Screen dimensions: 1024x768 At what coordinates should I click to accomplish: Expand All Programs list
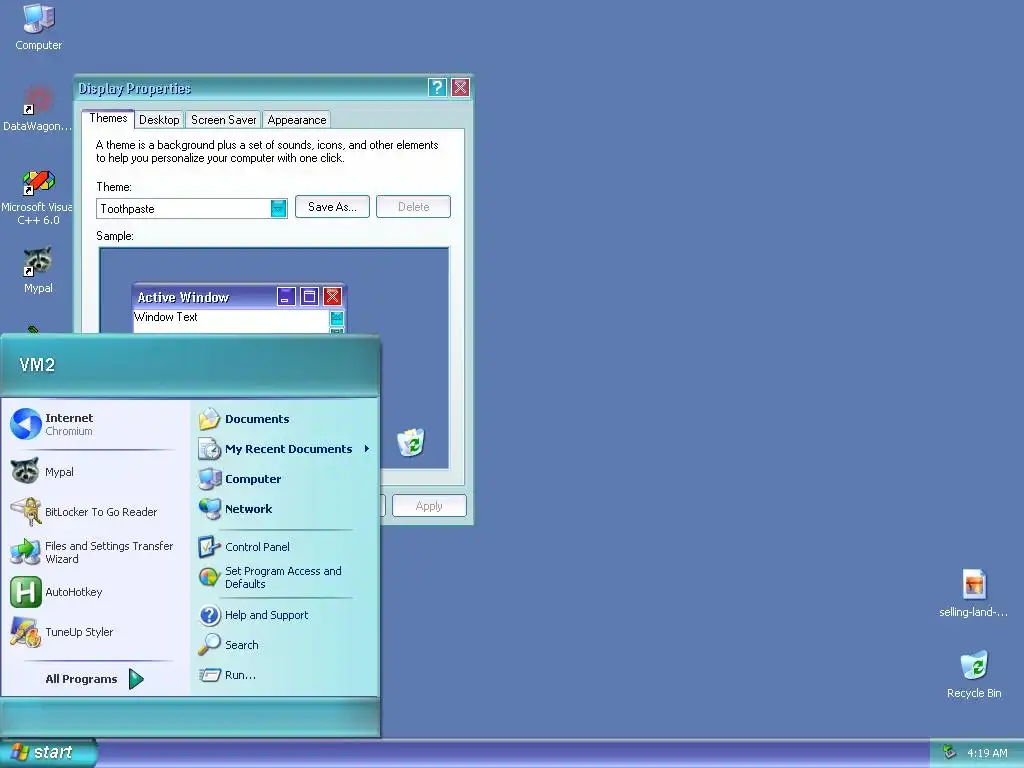94,679
